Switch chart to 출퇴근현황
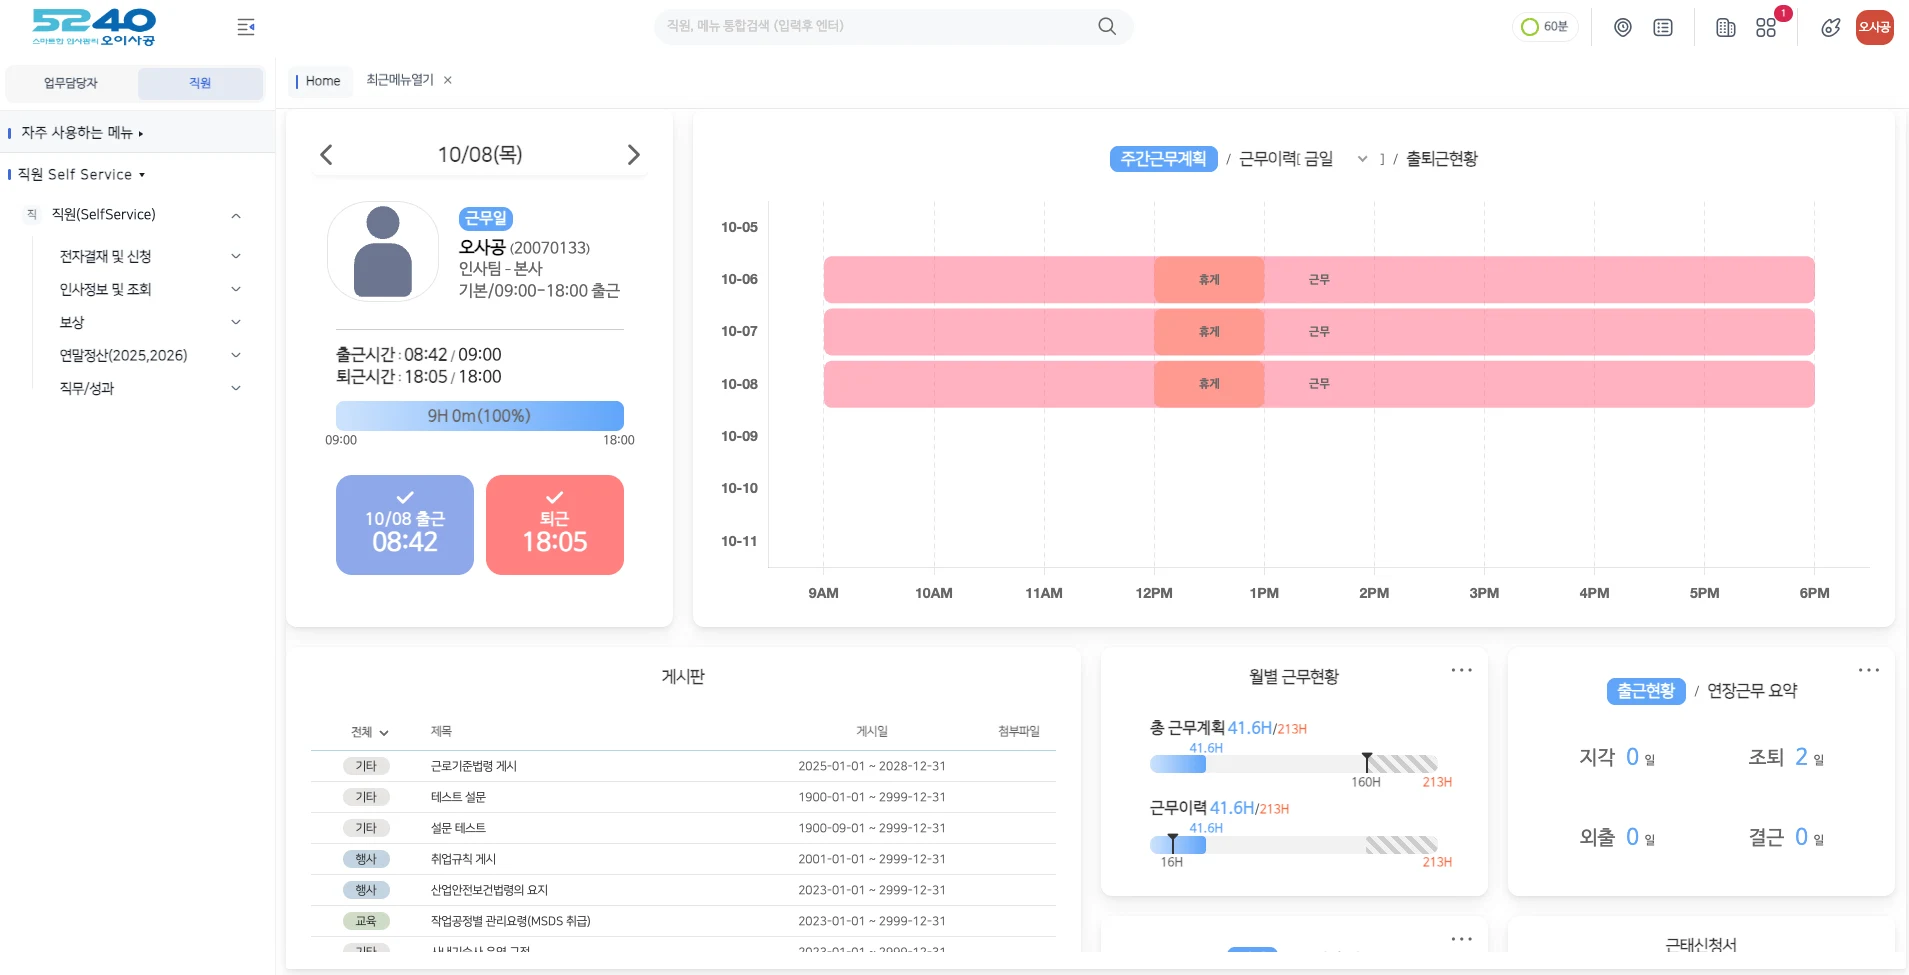 (1442, 159)
